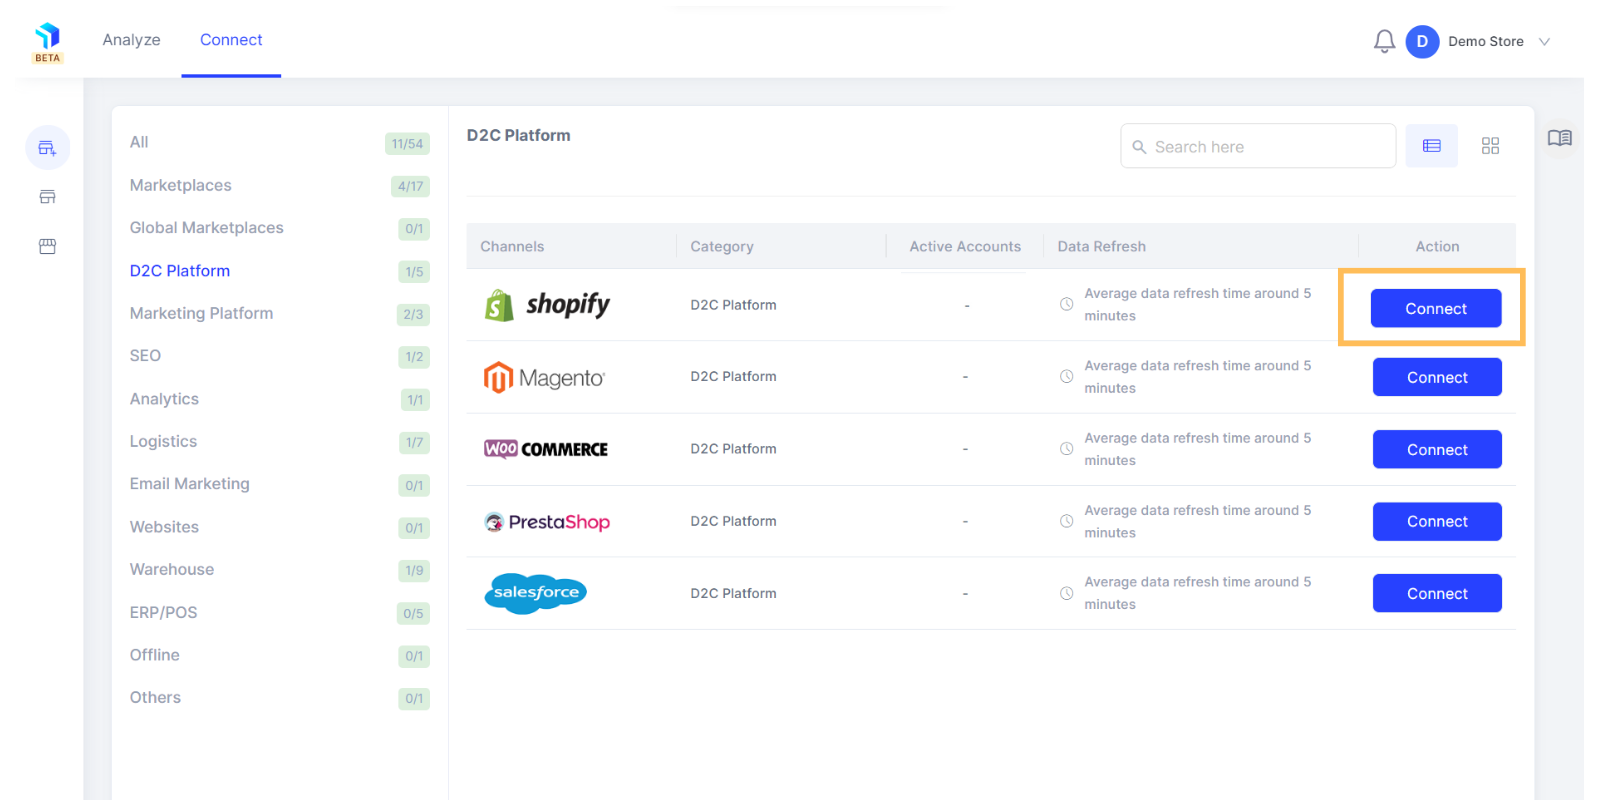Click the 4/17 Marketplaces count badge

(410, 186)
